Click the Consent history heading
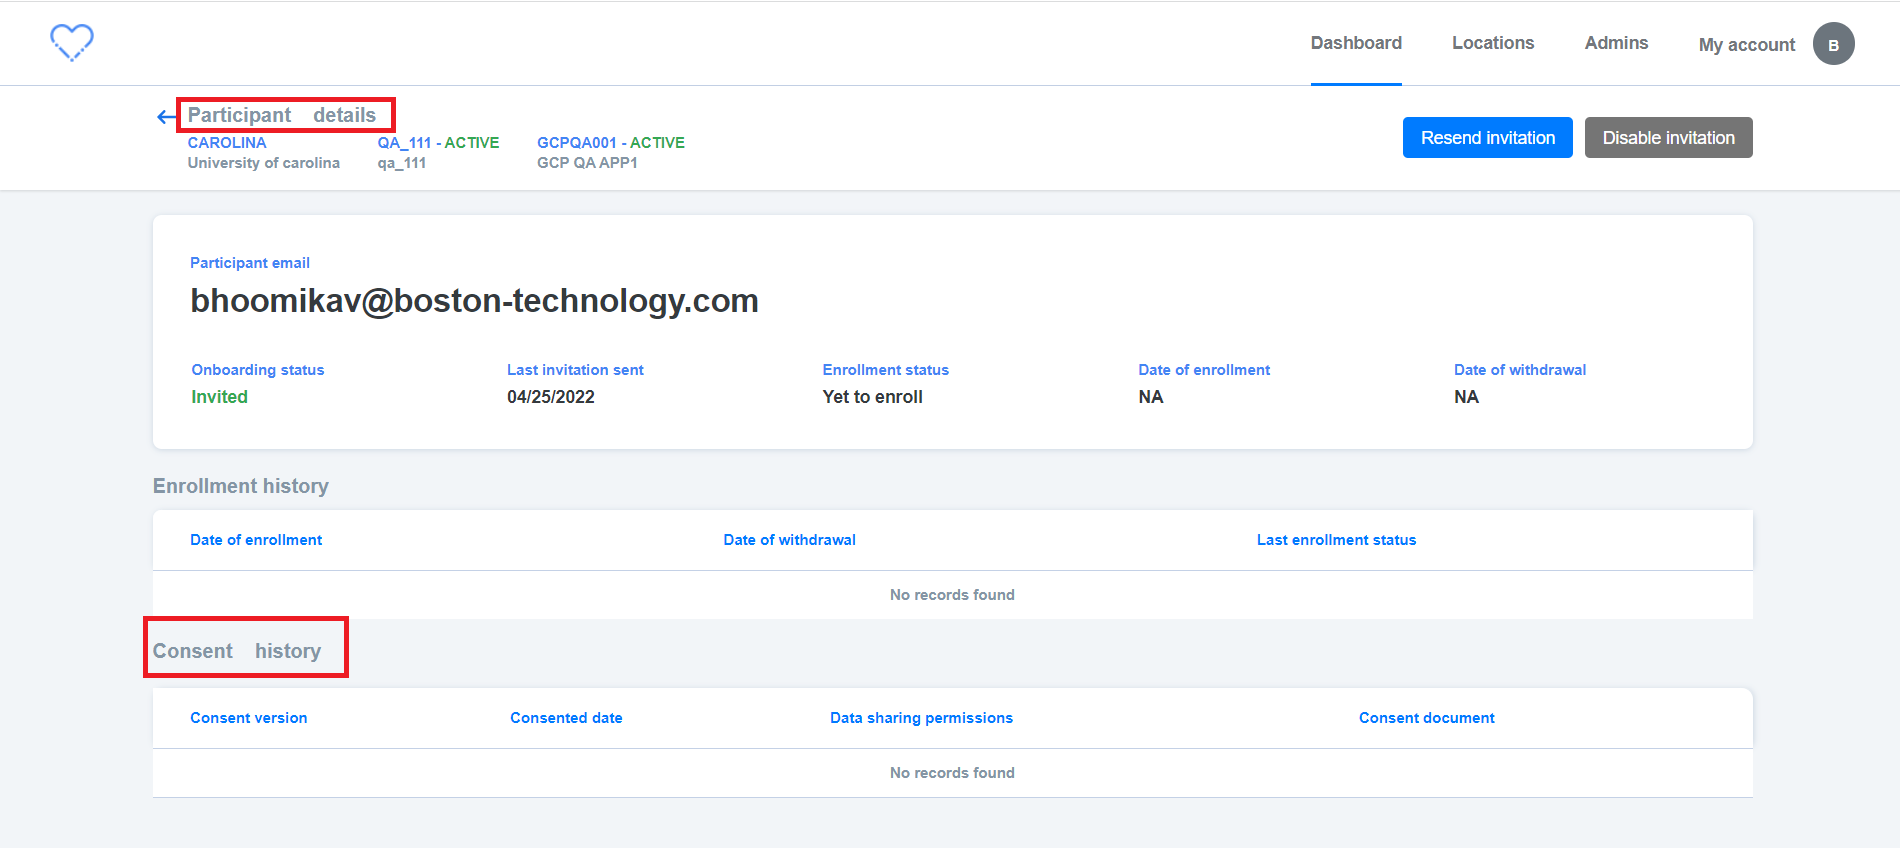 237,651
